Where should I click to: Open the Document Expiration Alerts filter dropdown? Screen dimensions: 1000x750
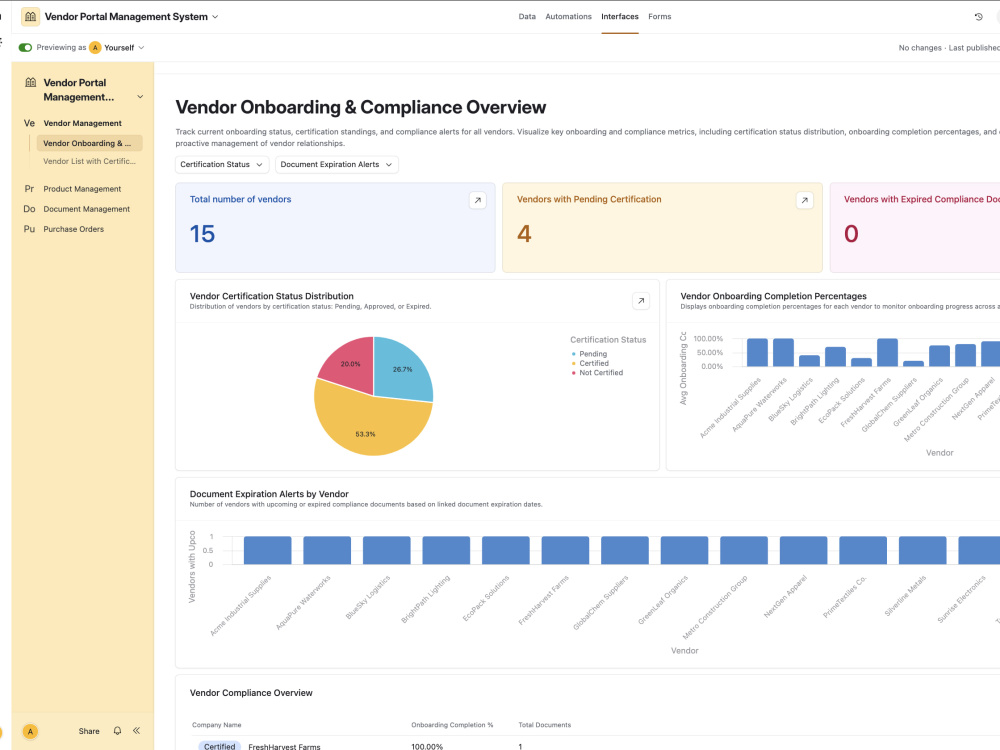click(337, 165)
